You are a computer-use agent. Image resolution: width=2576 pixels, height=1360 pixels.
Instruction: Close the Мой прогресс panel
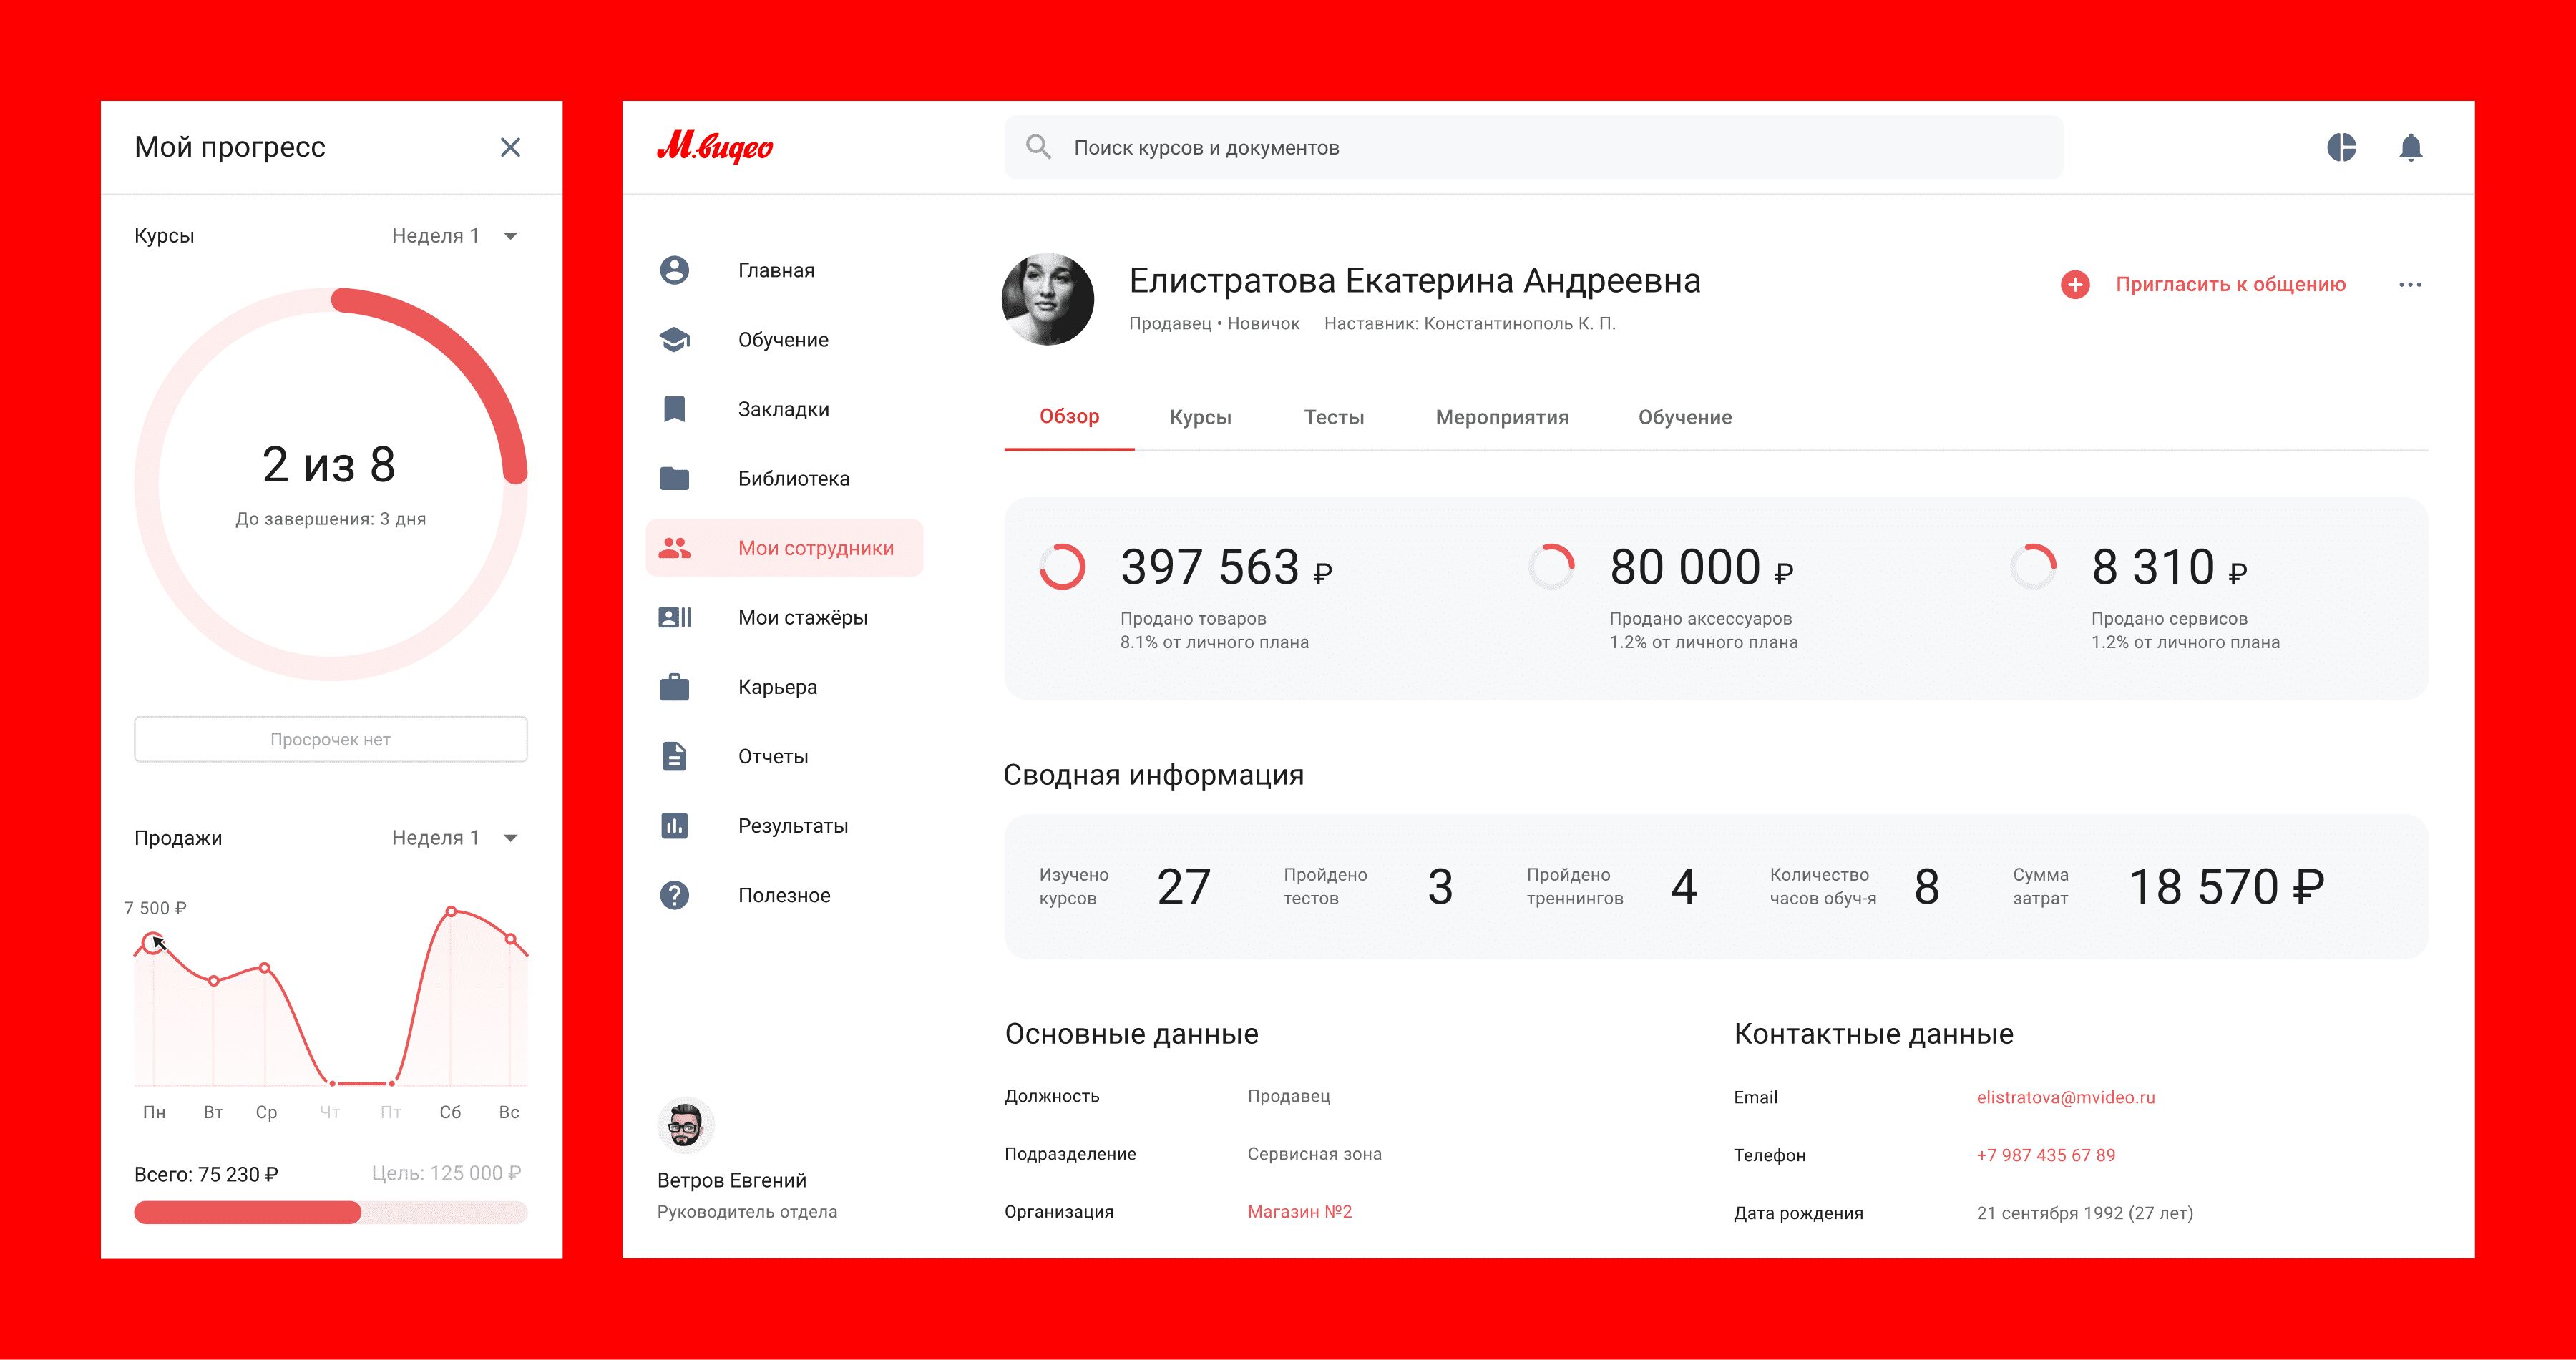(510, 148)
